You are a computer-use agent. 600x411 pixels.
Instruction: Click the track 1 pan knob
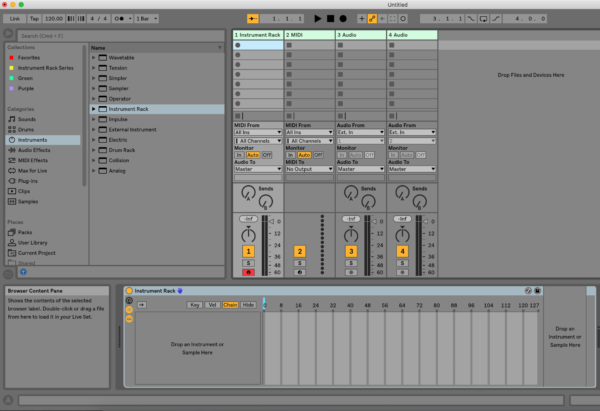(x=248, y=235)
